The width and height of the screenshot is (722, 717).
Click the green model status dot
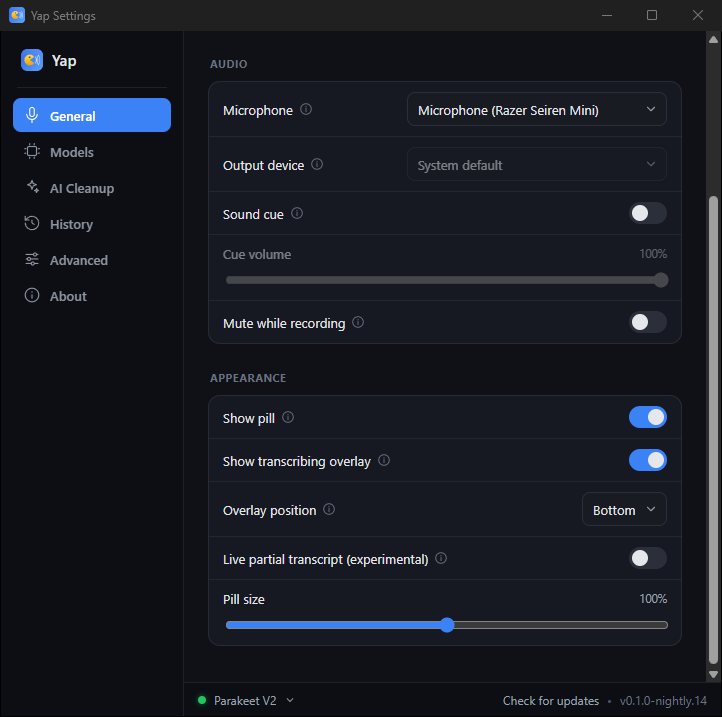(x=202, y=700)
